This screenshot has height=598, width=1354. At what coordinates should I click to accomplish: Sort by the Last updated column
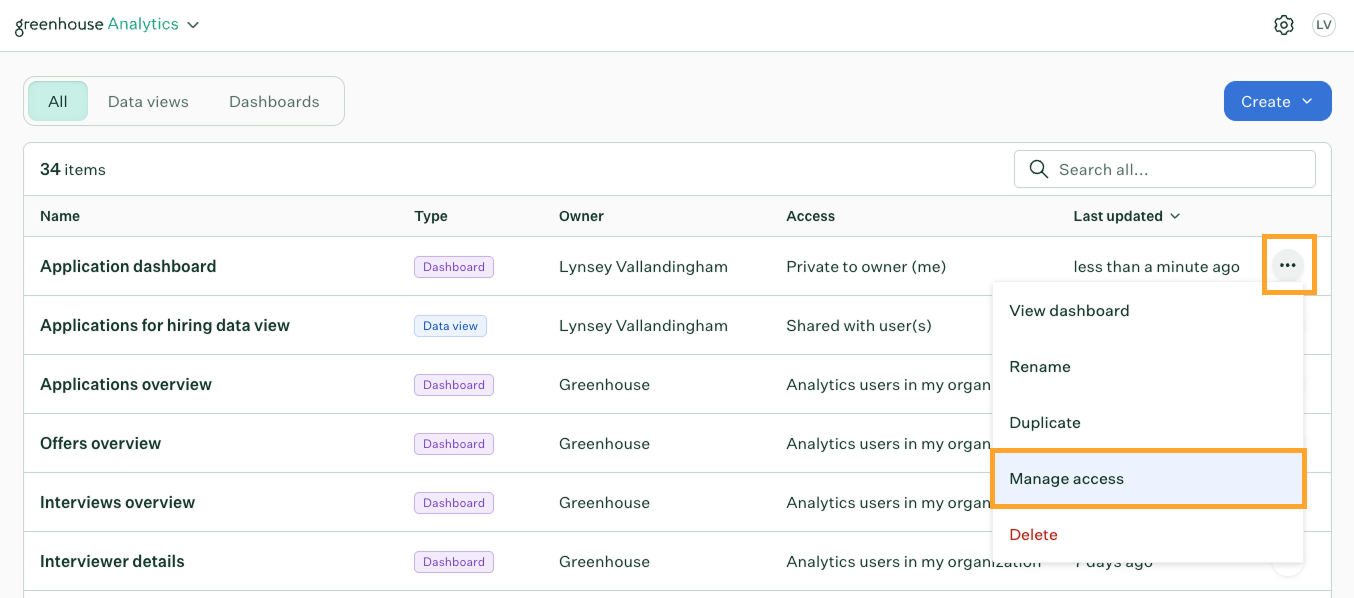click(x=1126, y=216)
